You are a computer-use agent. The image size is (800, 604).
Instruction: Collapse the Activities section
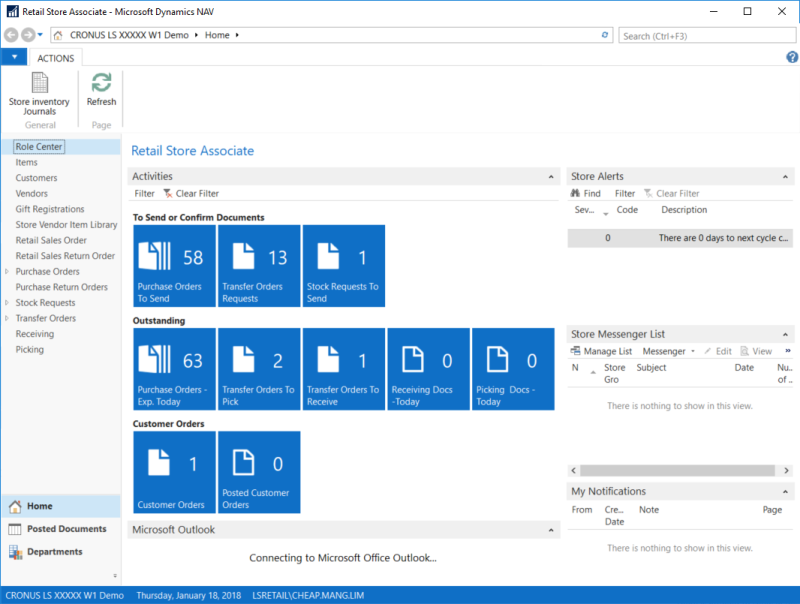pos(550,177)
